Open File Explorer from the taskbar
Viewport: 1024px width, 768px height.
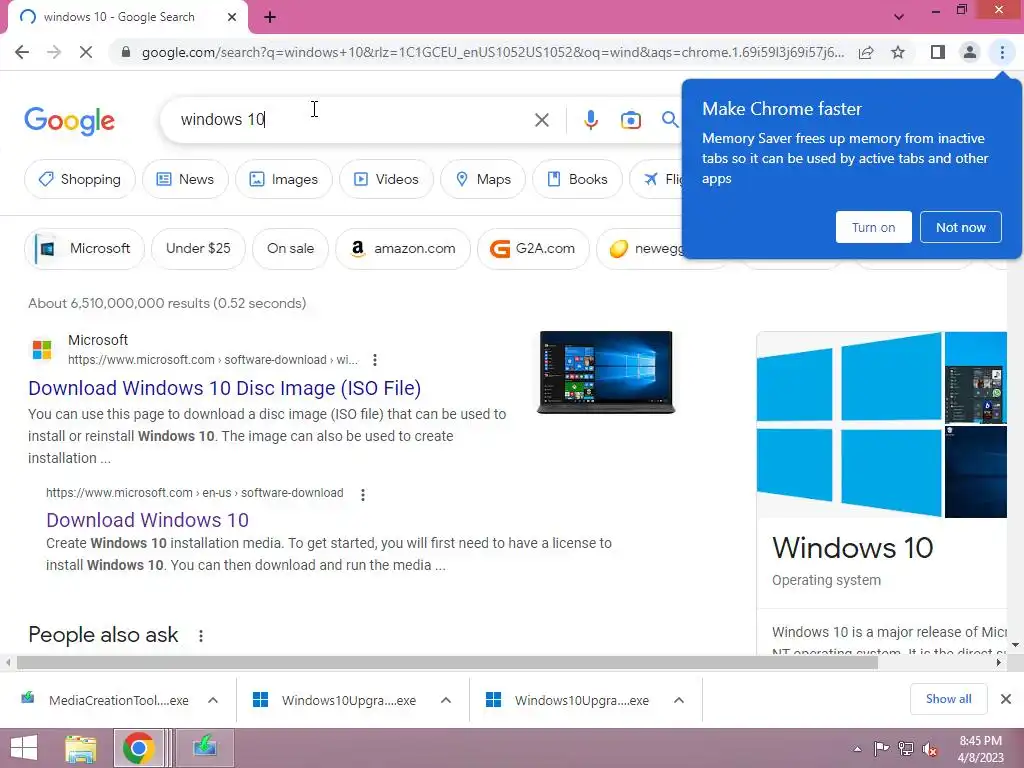80,748
